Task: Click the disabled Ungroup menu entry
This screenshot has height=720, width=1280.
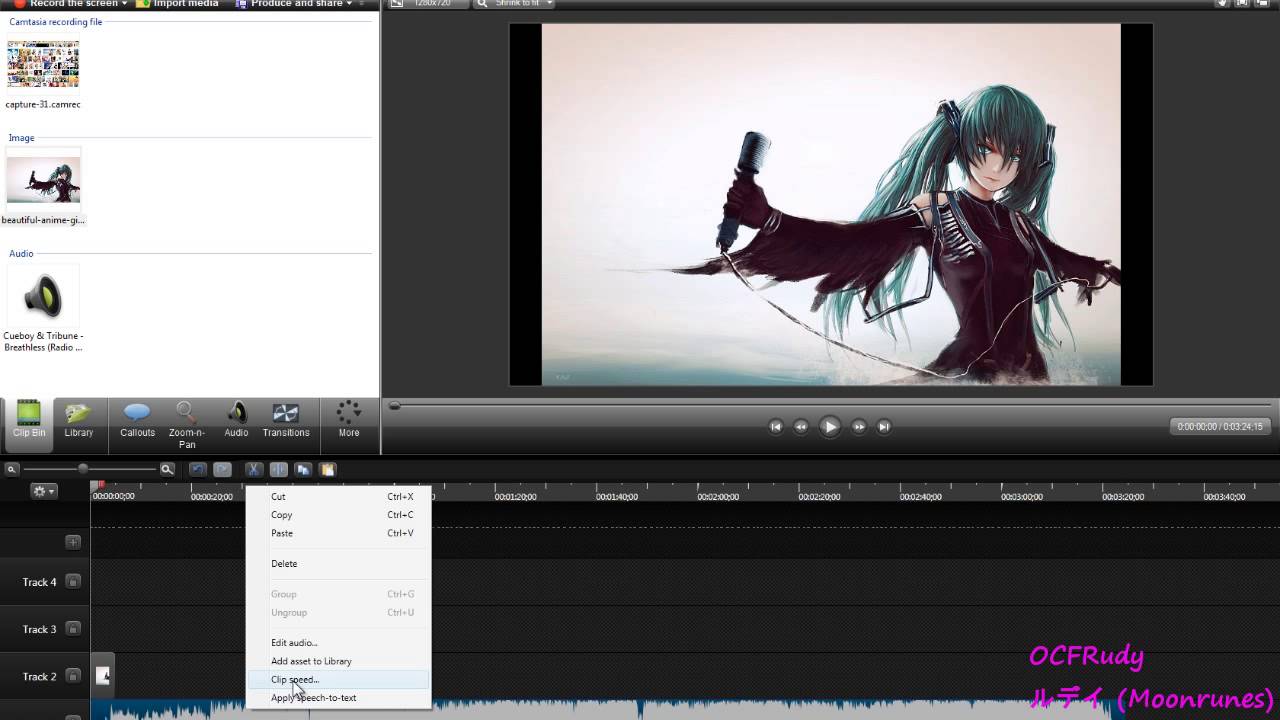Action: pos(339,612)
